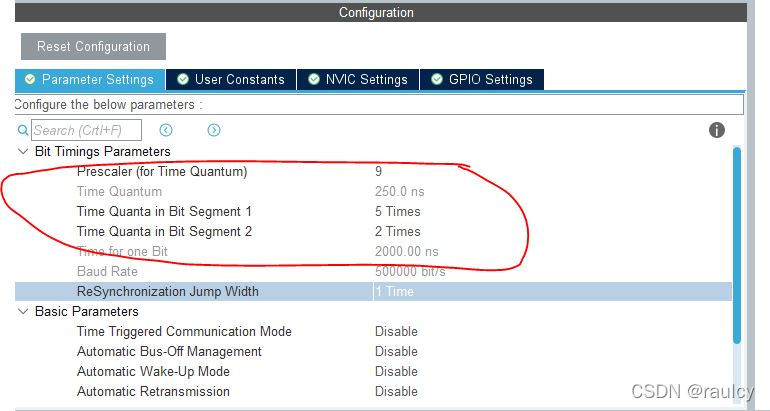Collapse the Bit Timings Parameters section
770x411 pixels.
coord(23,151)
